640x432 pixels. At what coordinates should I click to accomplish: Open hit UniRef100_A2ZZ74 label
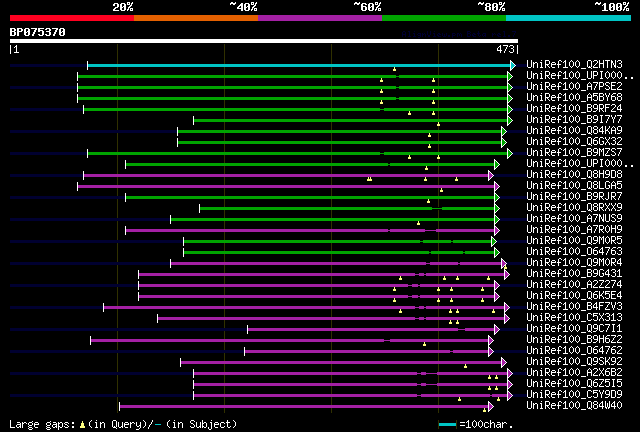[x=574, y=285]
